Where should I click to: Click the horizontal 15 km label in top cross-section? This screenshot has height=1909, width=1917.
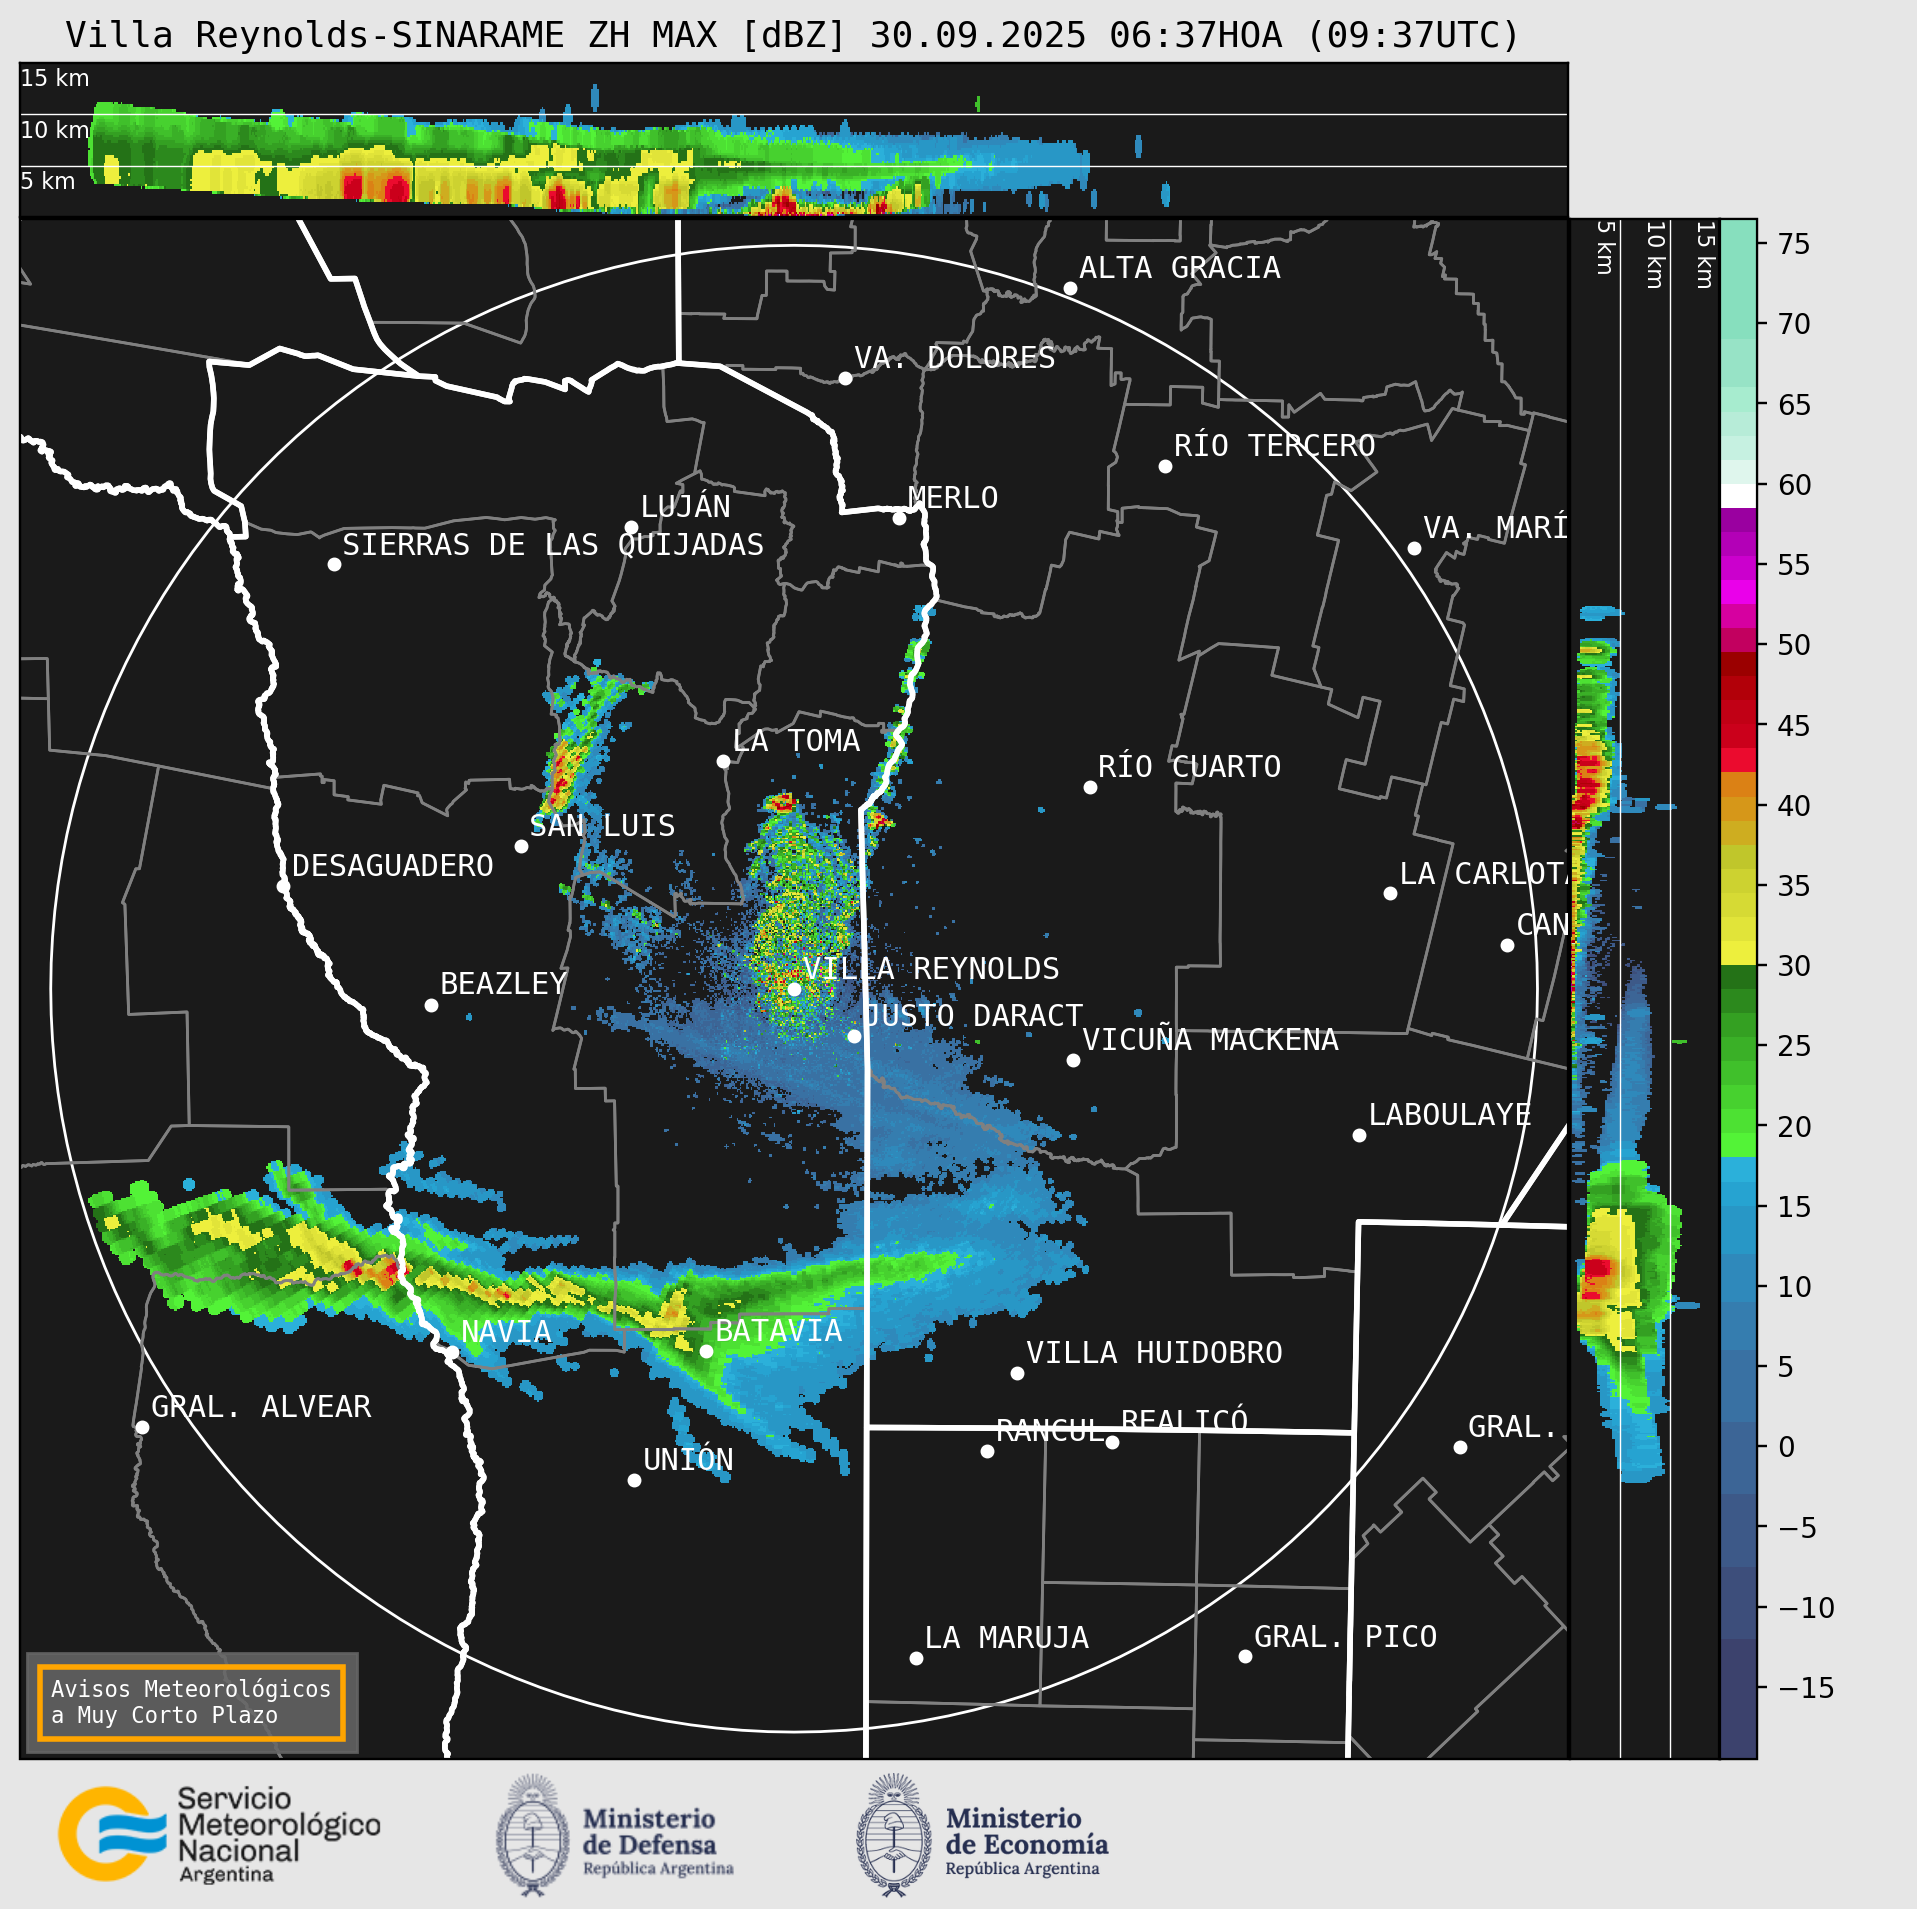[x=55, y=77]
